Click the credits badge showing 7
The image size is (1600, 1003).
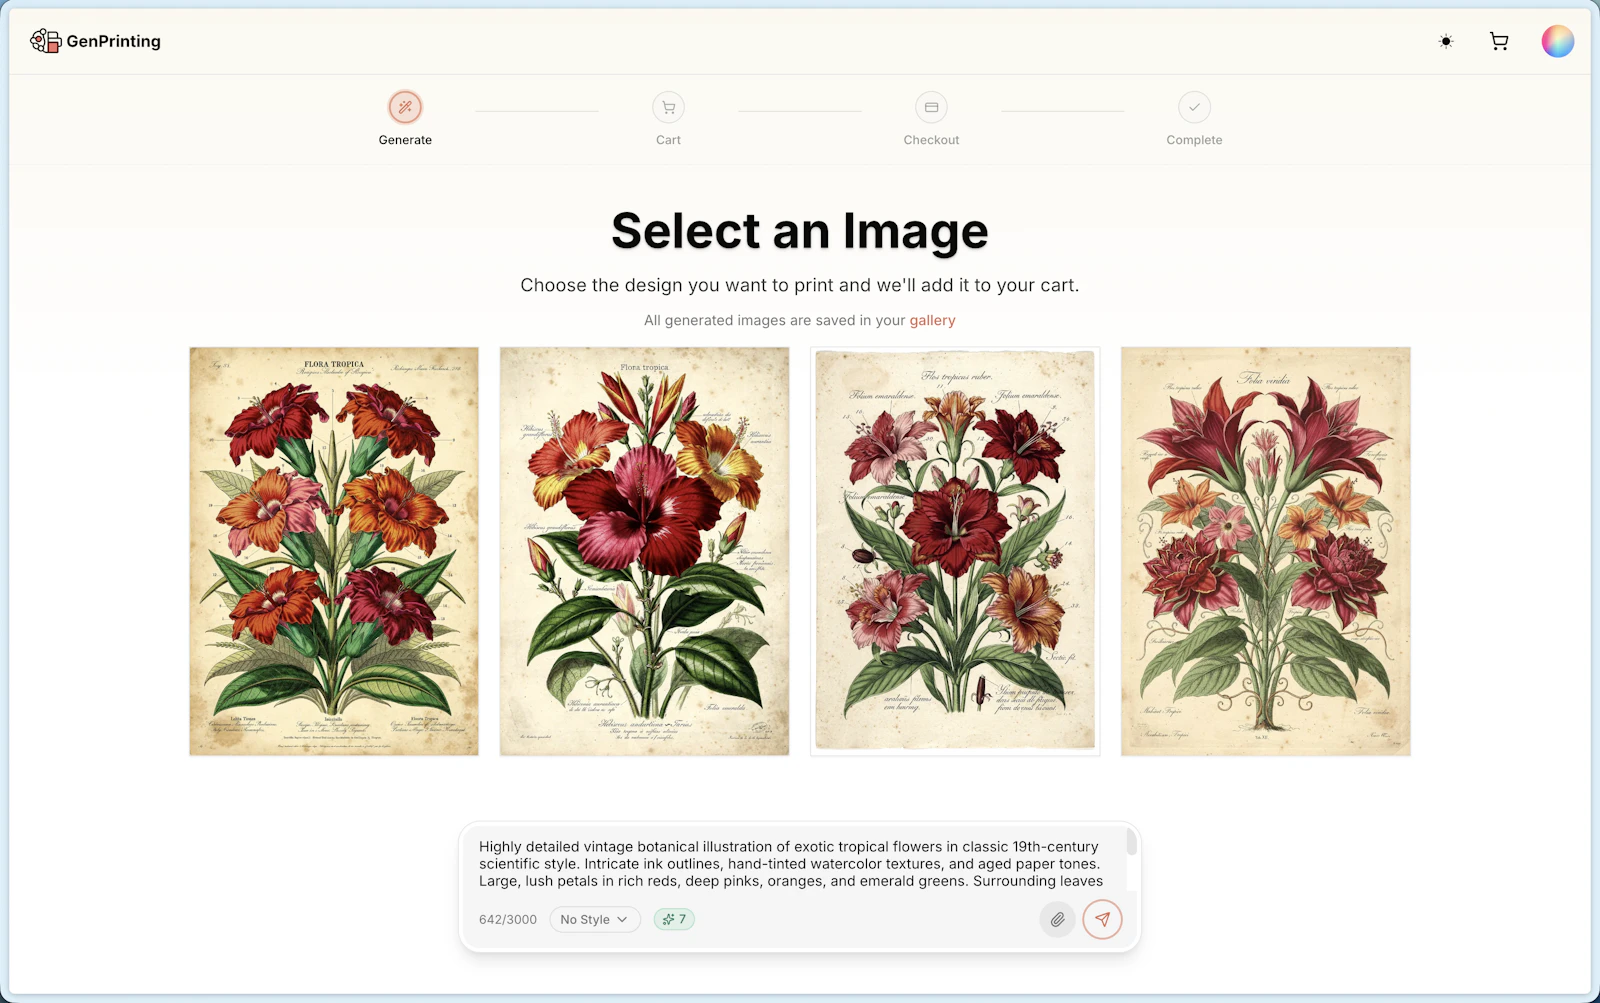point(674,919)
